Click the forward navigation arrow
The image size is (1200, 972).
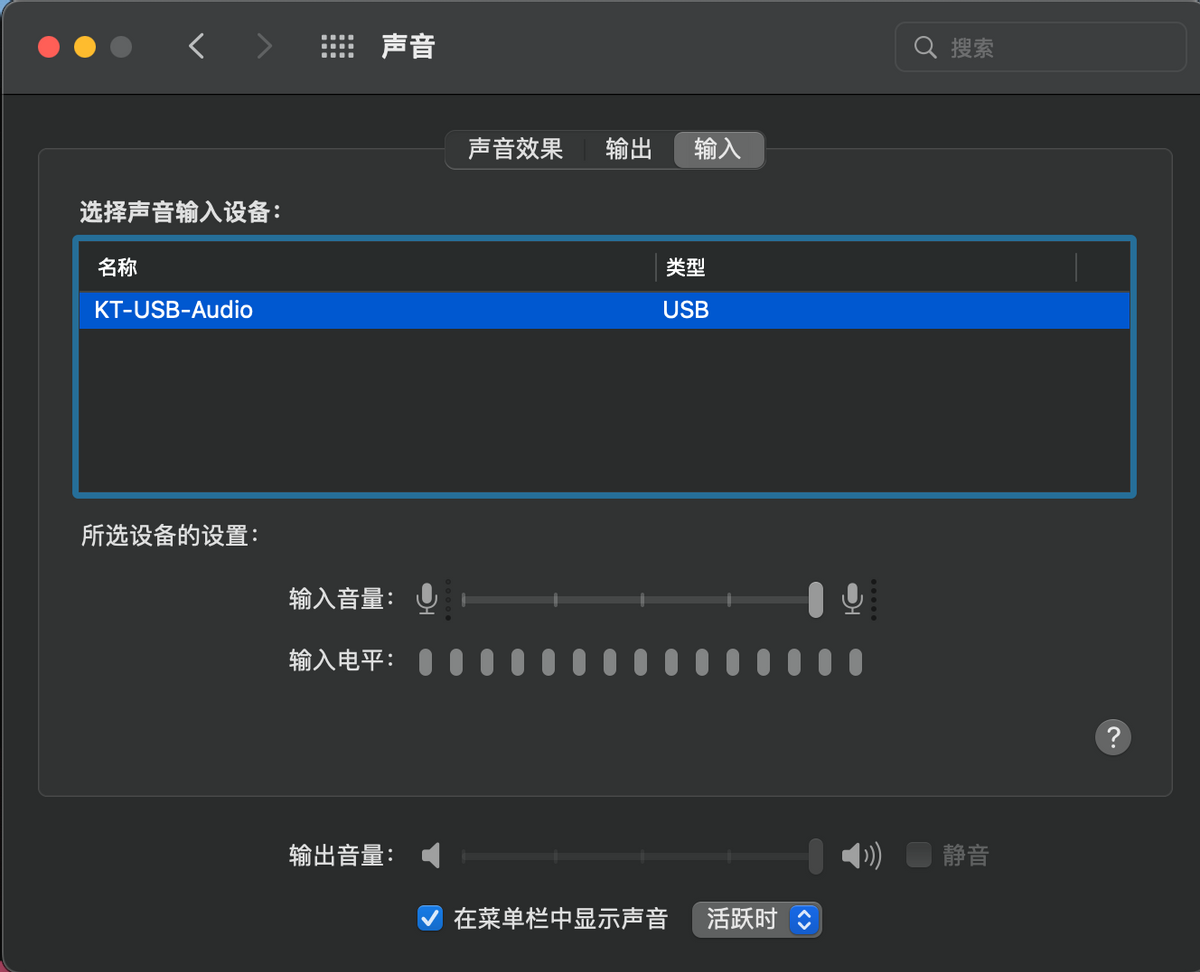(x=264, y=46)
